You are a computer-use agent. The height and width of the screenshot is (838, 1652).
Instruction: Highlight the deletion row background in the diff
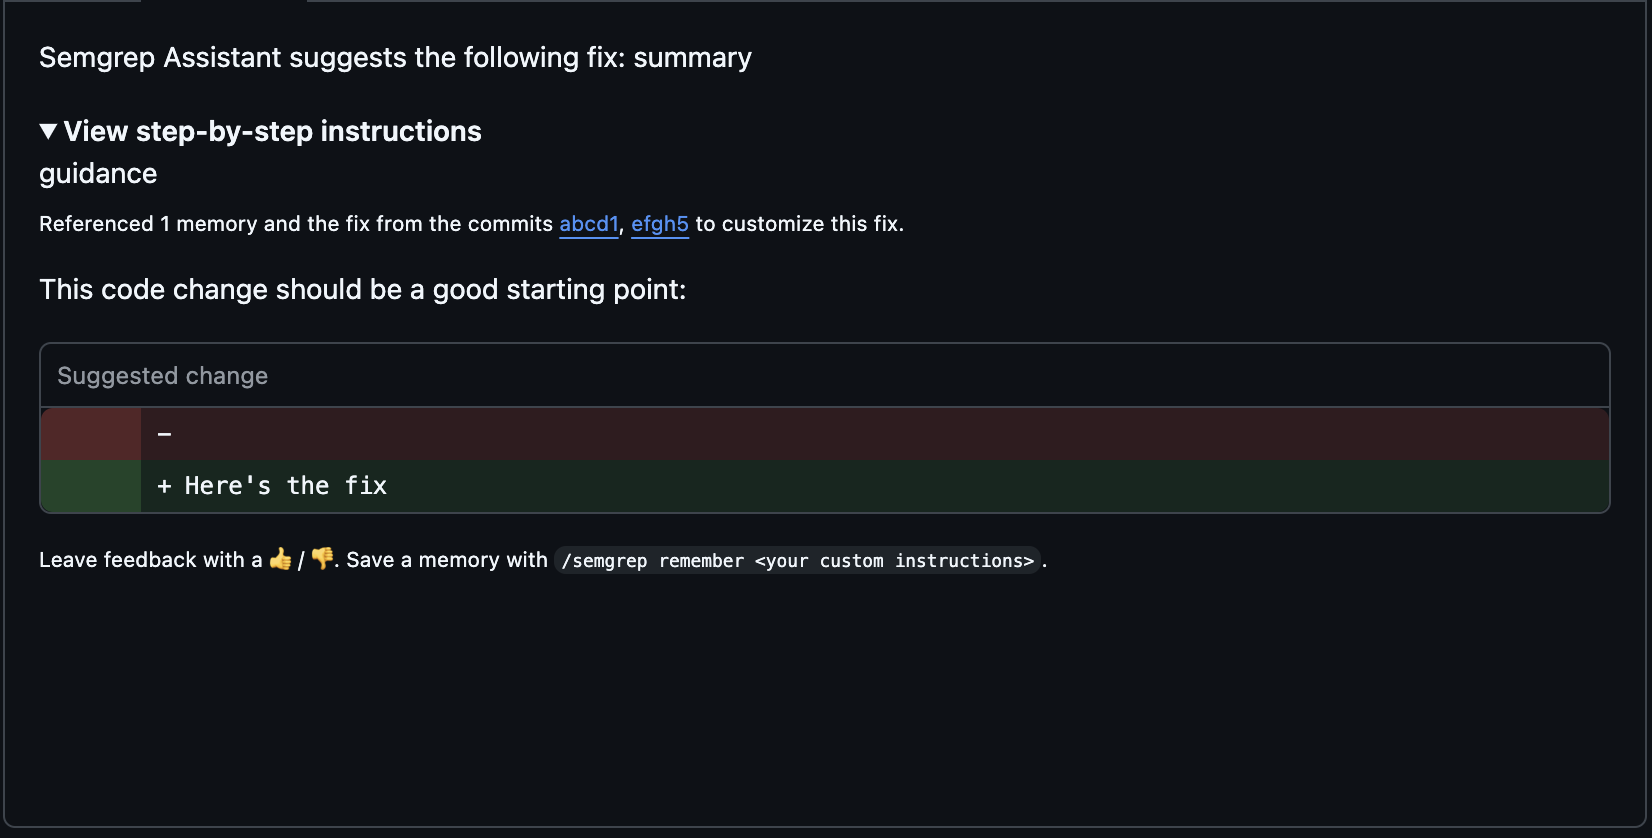point(800,433)
